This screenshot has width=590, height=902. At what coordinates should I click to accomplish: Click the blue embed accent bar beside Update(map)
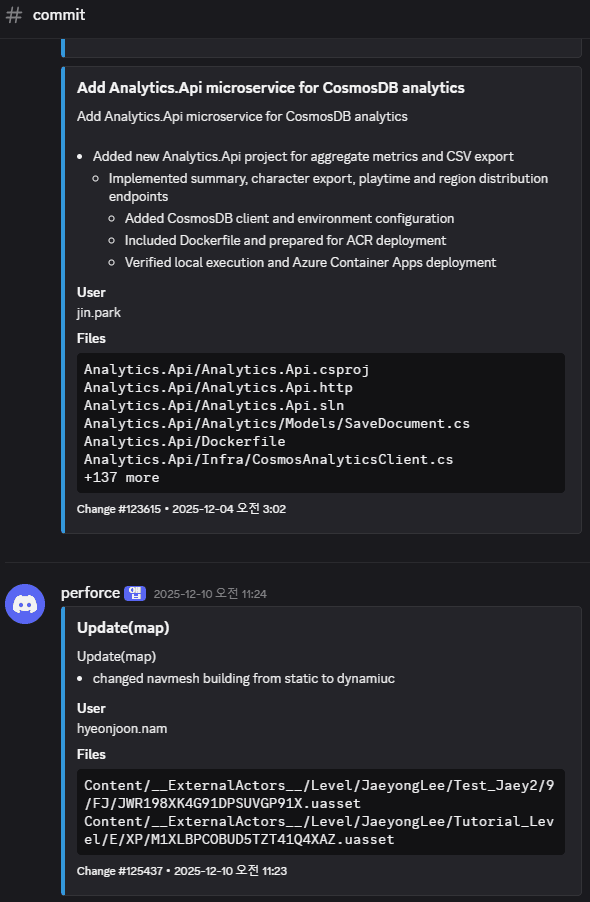click(x=67, y=740)
